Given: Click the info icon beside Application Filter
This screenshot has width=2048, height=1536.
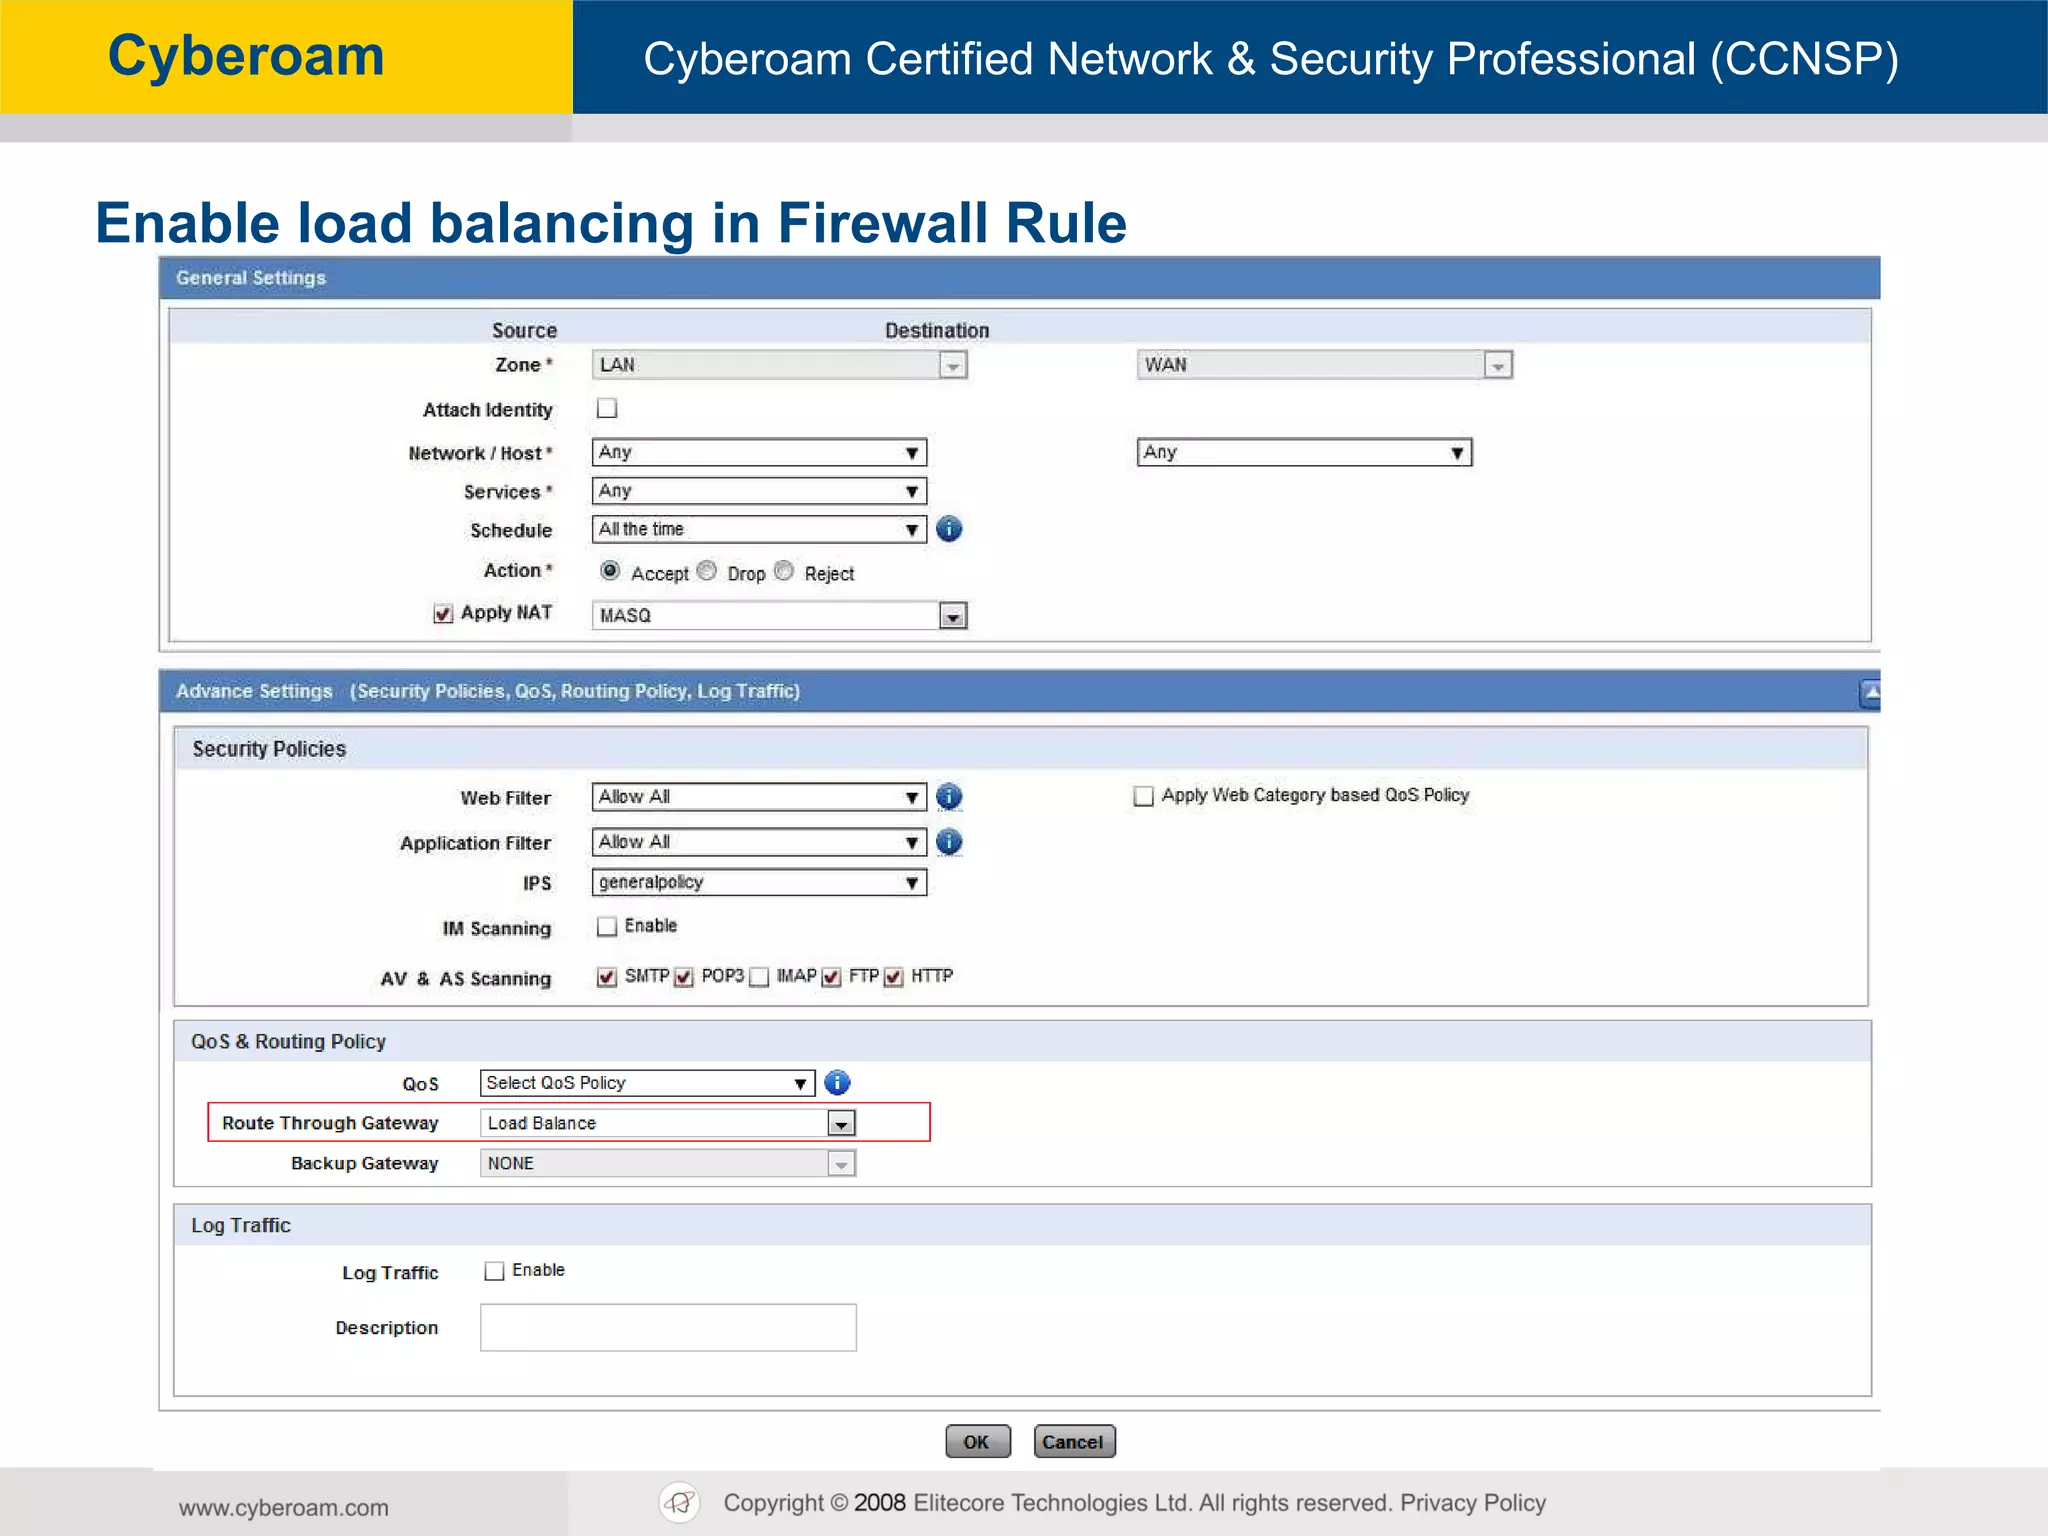Looking at the screenshot, I should tap(949, 842).
